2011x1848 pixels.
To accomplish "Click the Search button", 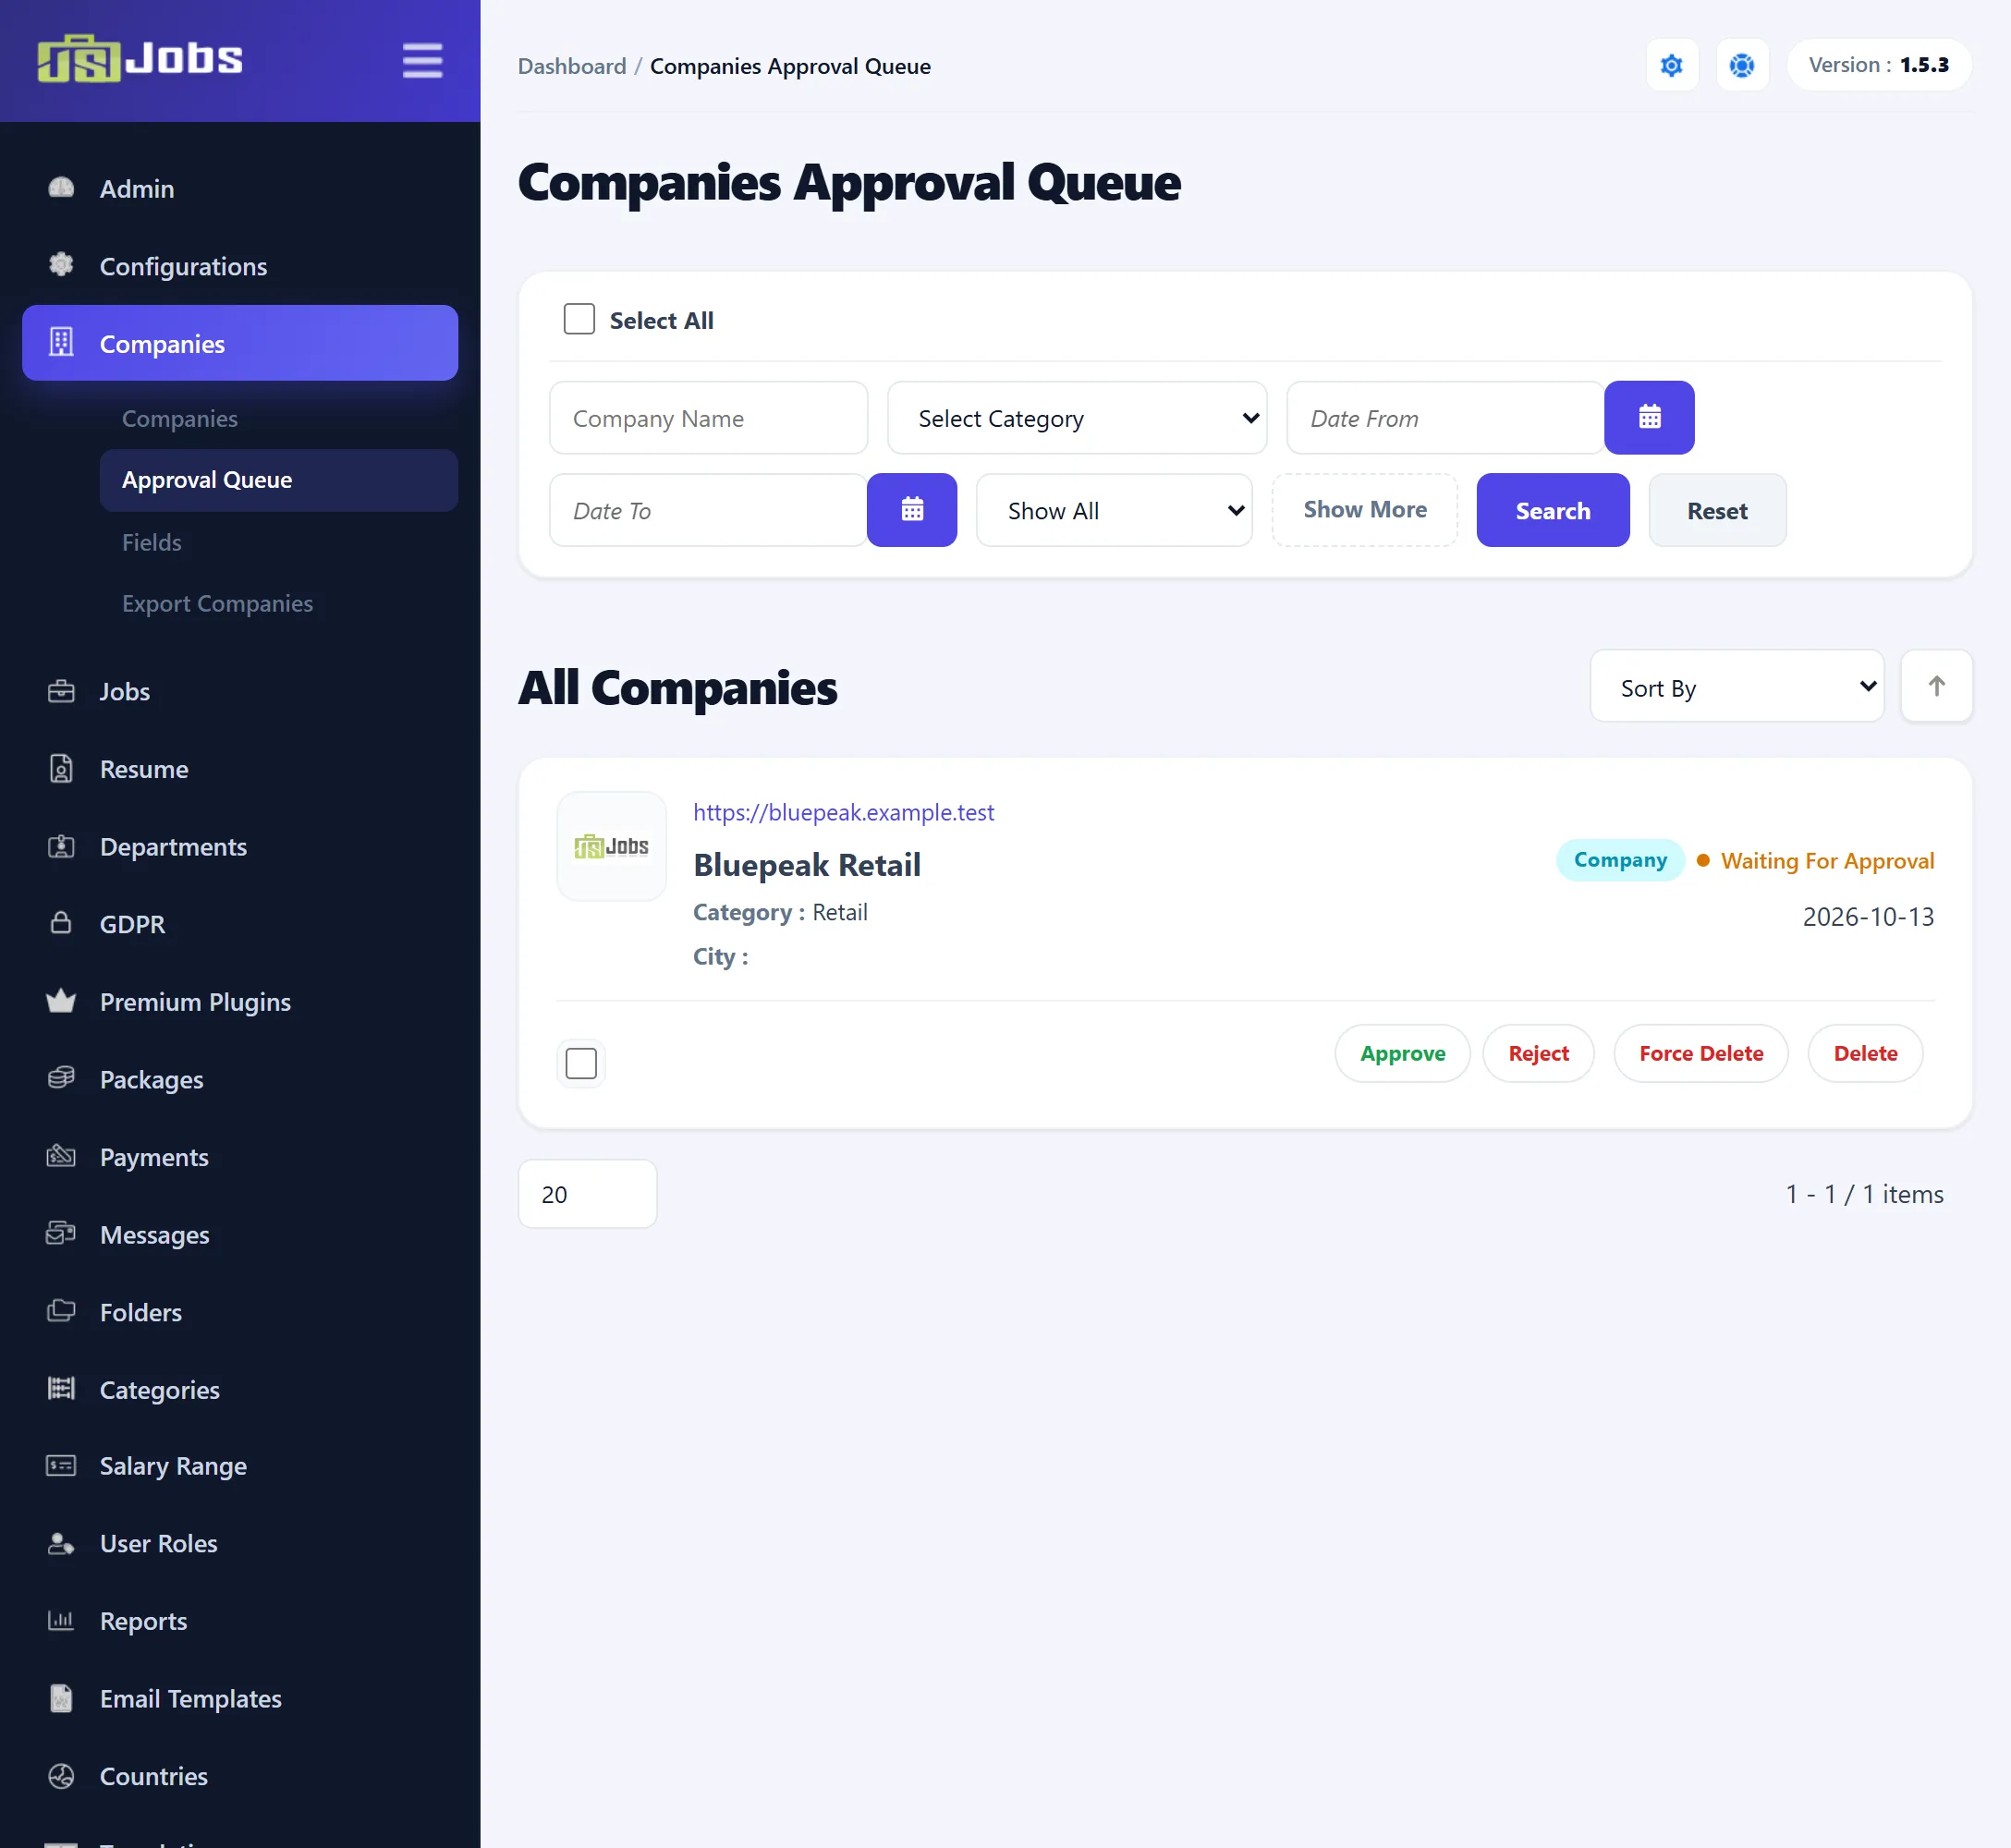I will [x=1552, y=510].
